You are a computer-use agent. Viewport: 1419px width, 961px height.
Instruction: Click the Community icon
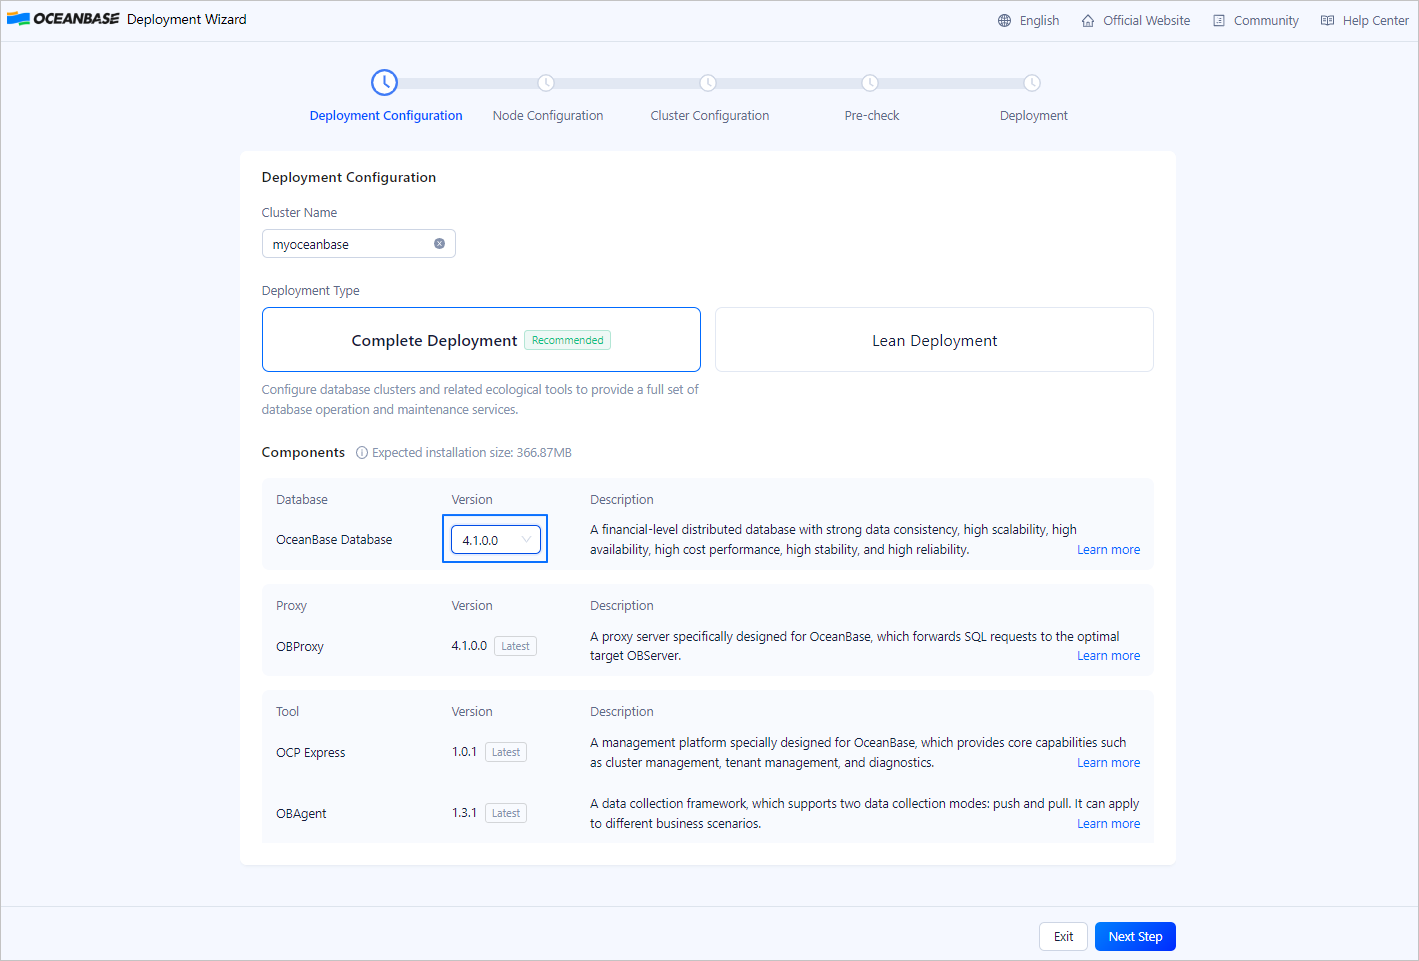[1219, 20]
